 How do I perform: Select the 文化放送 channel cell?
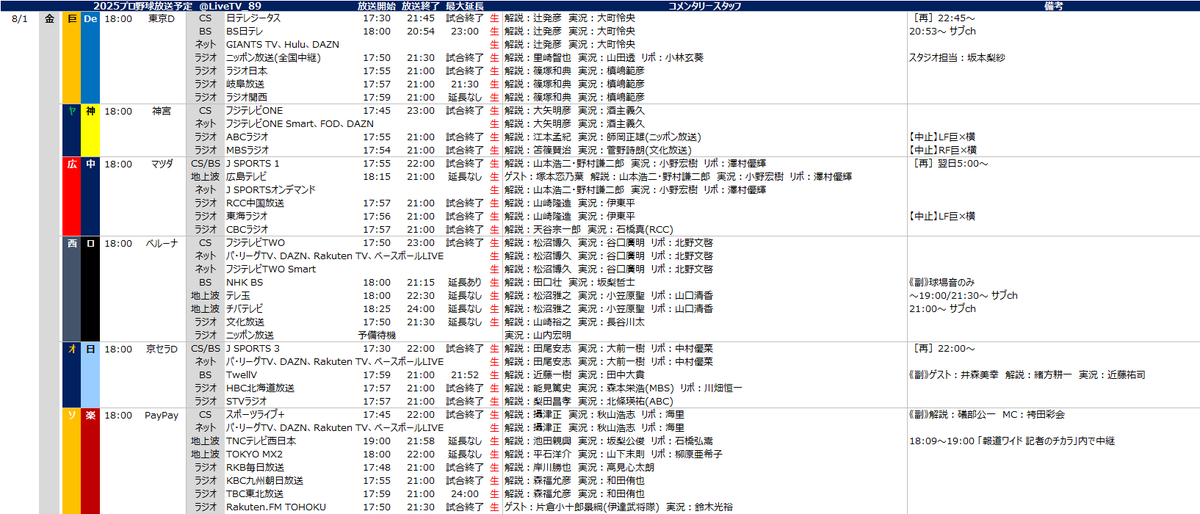pos(245,321)
